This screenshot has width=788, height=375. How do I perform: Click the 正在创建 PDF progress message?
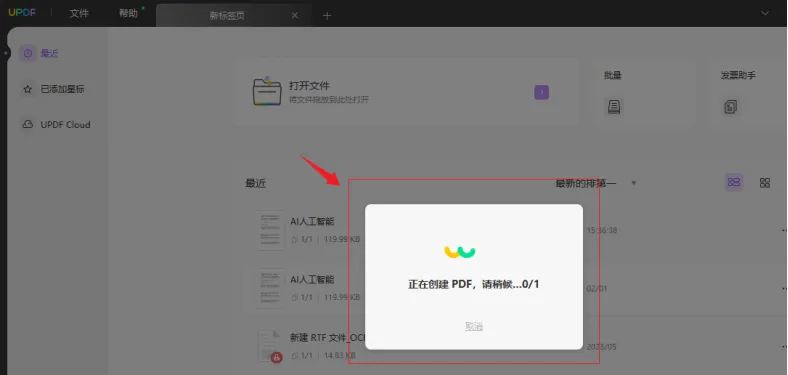[x=473, y=285]
